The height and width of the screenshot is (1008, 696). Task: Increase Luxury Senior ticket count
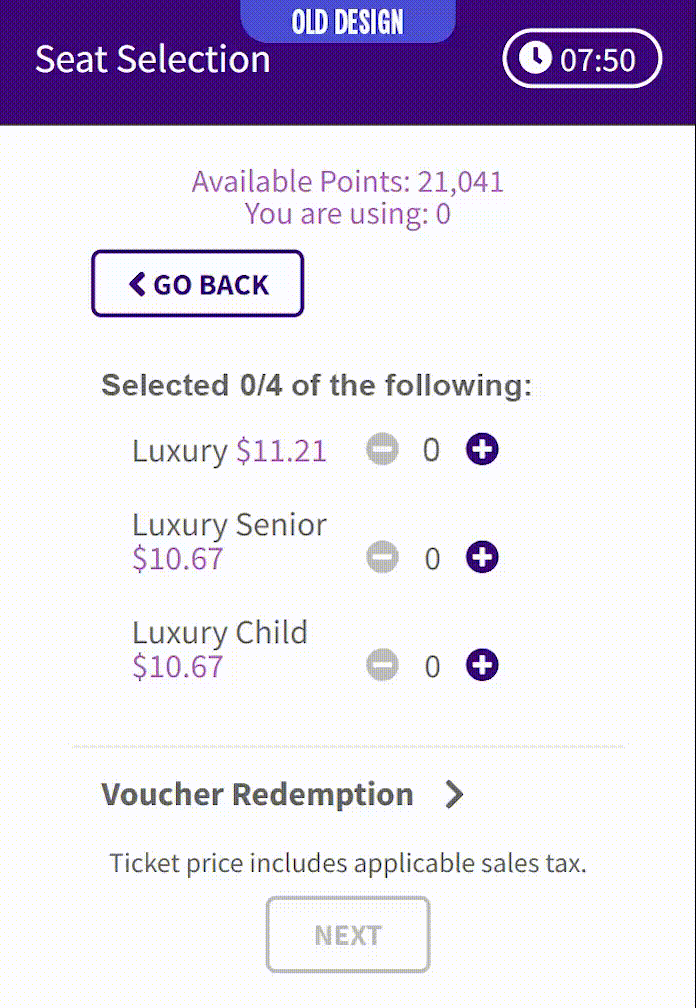(482, 557)
